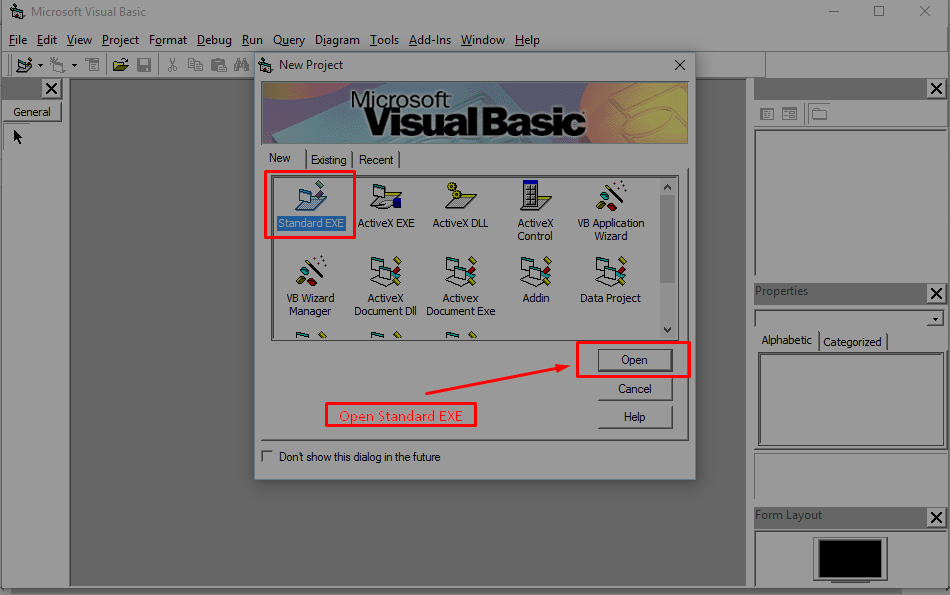Open the Help menu

click(527, 40)
